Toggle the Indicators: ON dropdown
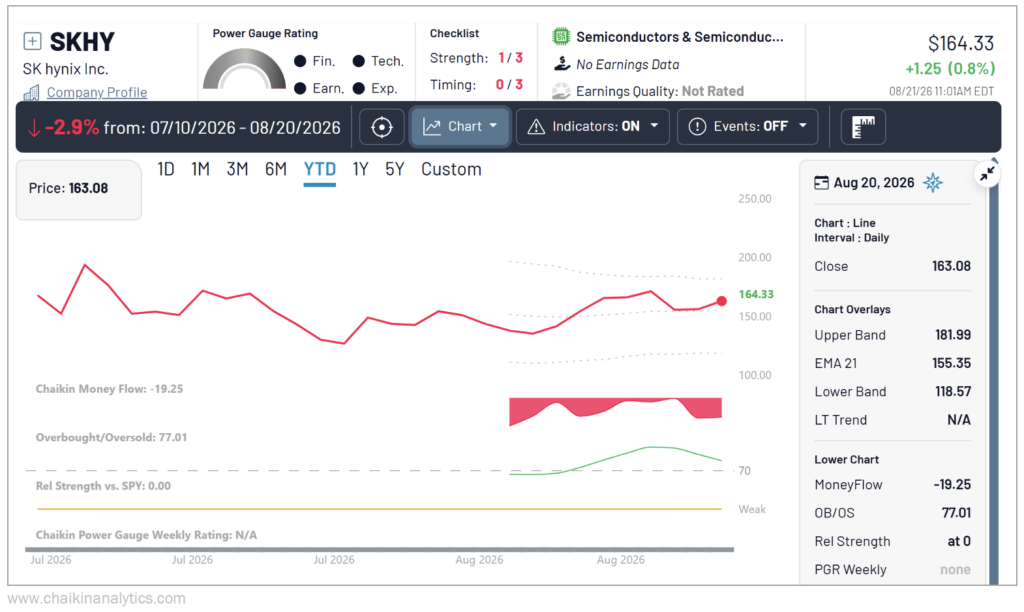The height and width of the screenshot is (612, 1024). coord(592,127)
